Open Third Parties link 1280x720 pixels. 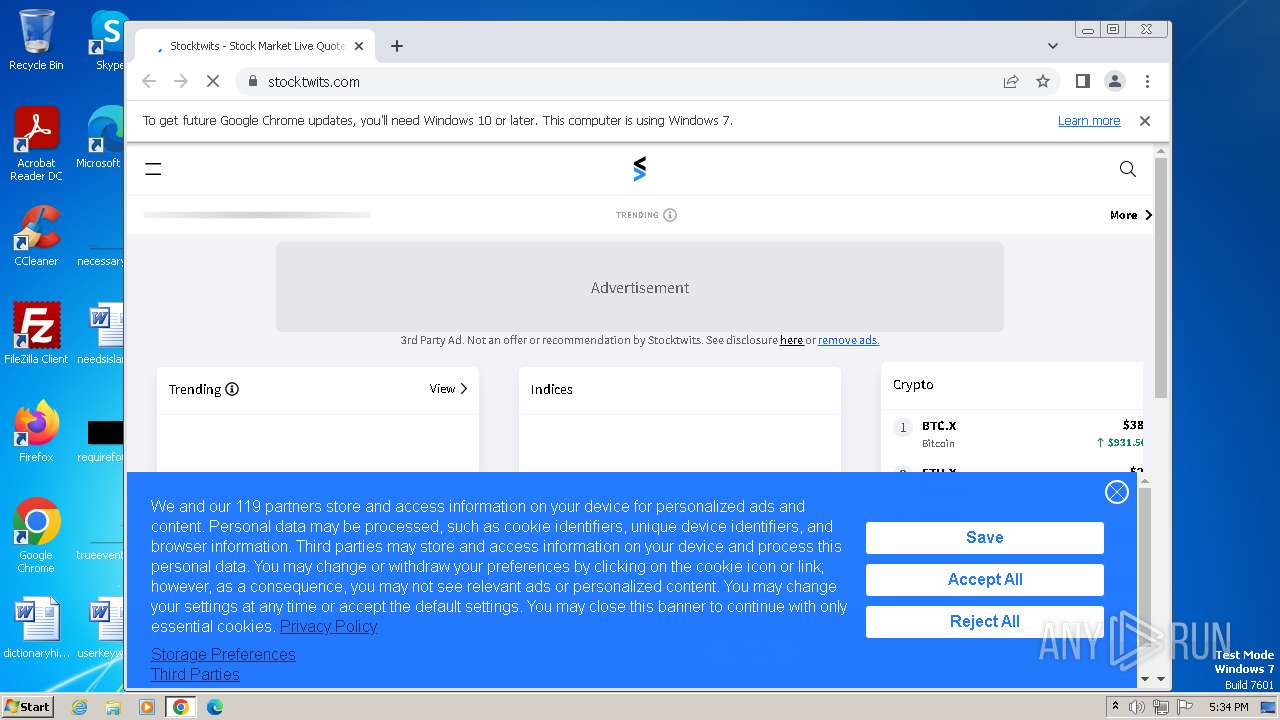[x=195, y=674]
